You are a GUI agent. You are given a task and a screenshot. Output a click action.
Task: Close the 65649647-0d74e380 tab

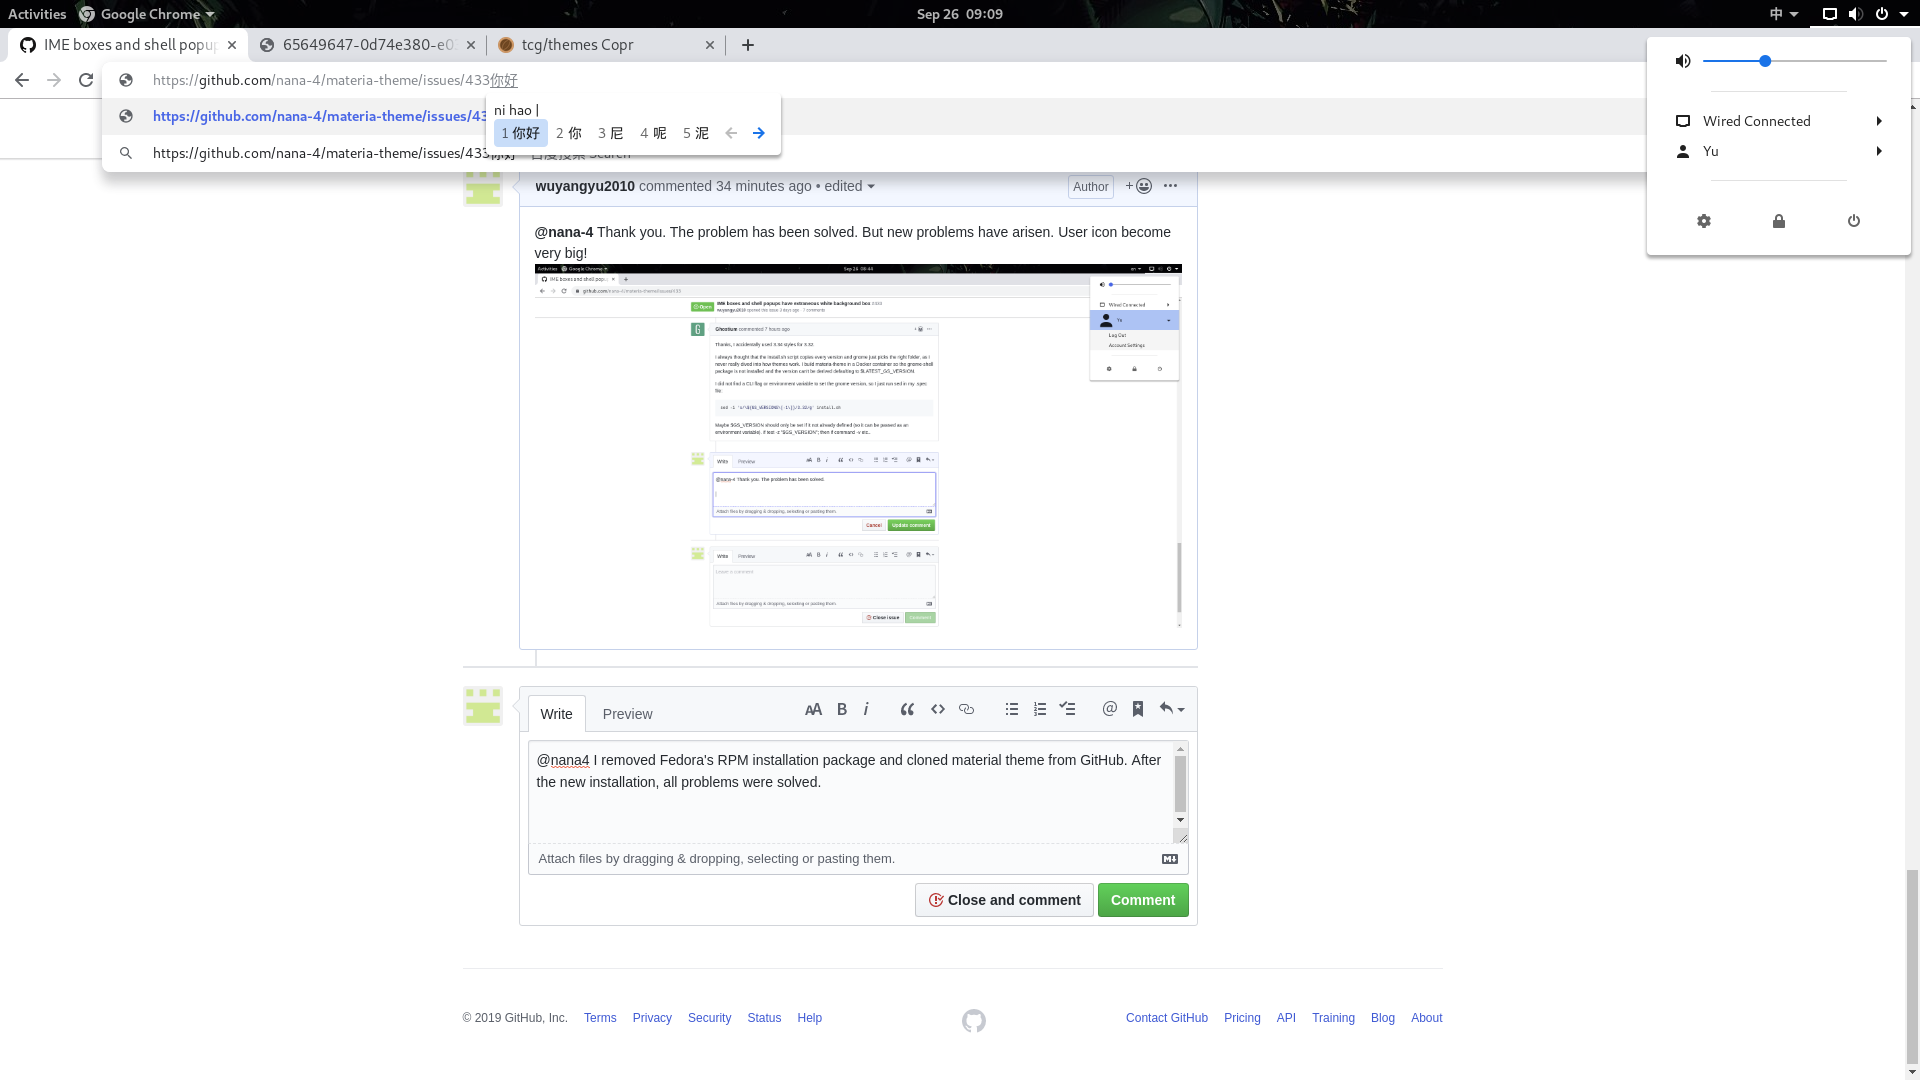[x=471, y=45]
